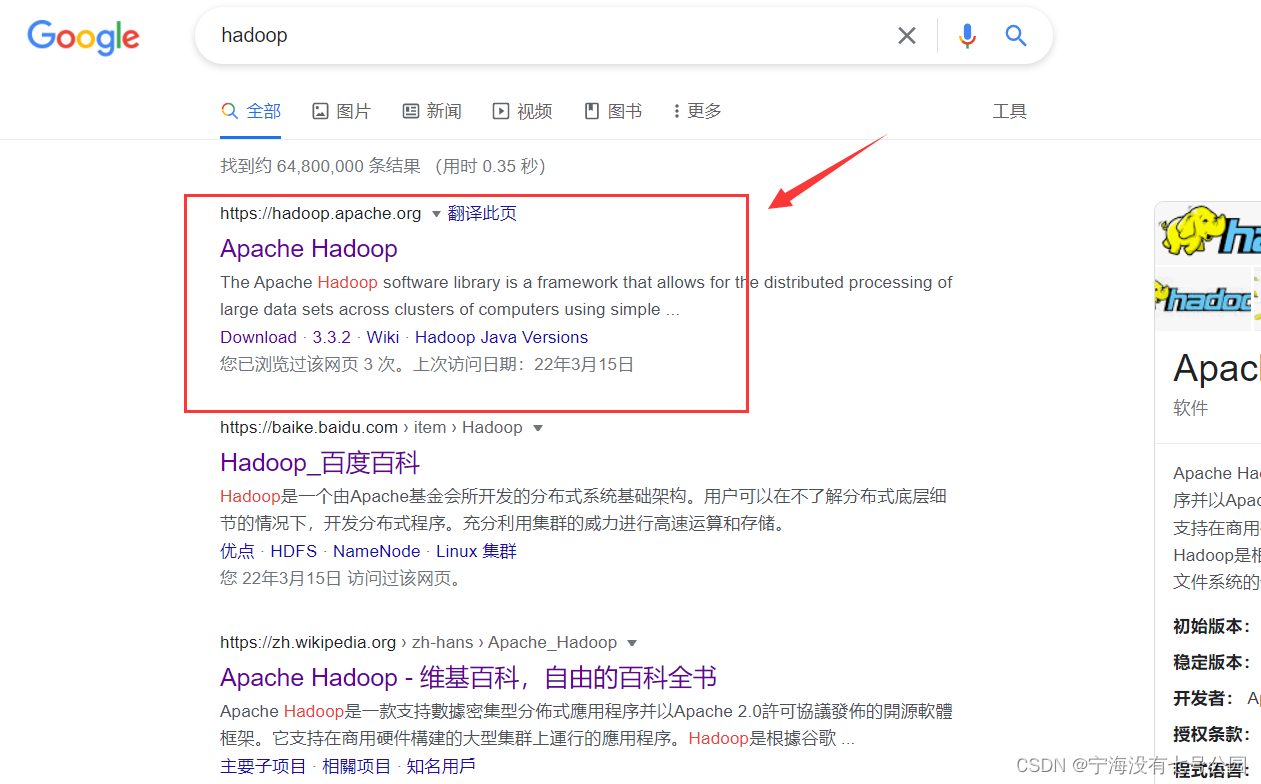
Task: Select the 视频 (Videos) tab icon
Action: coord(500,110)
